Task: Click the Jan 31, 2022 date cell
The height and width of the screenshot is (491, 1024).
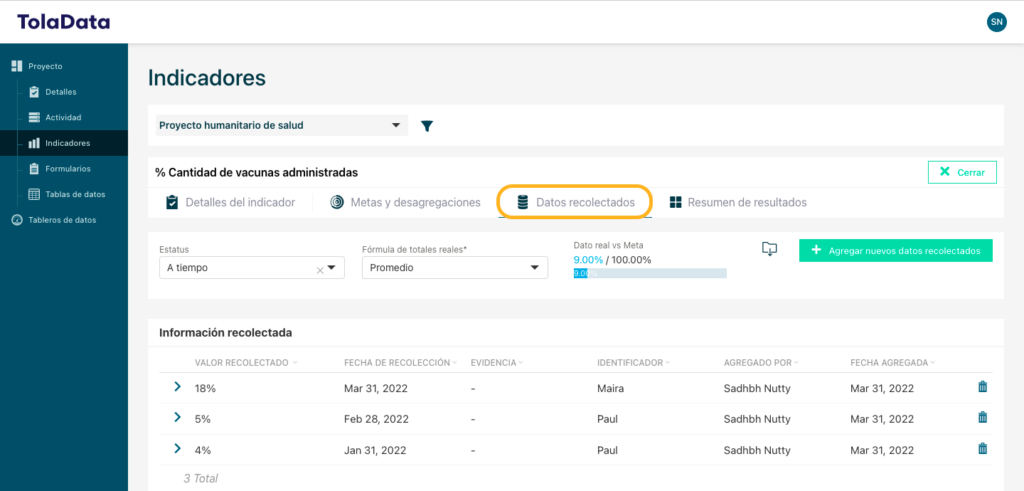Action: coord(375,450)
